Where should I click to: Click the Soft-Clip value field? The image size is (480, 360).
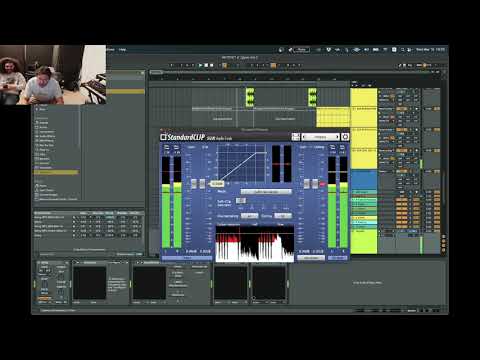[241, 201]
